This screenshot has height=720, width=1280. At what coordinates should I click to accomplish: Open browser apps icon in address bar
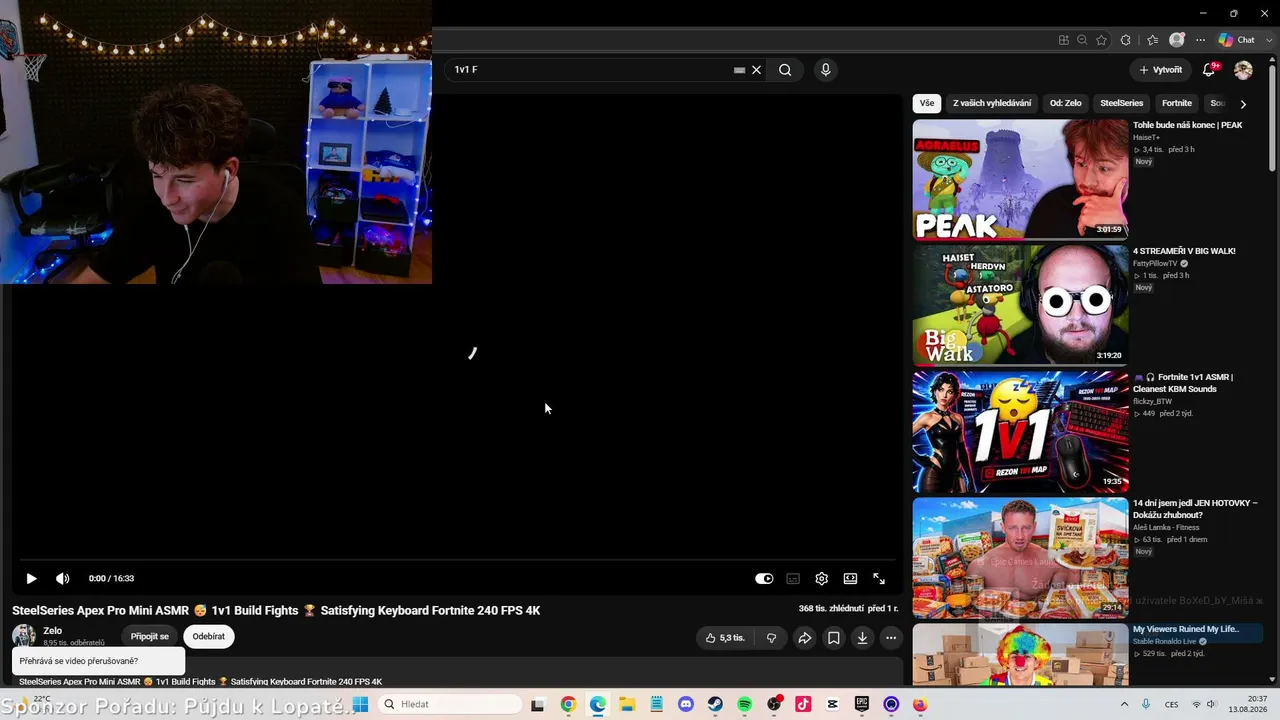click(1063, 40)
